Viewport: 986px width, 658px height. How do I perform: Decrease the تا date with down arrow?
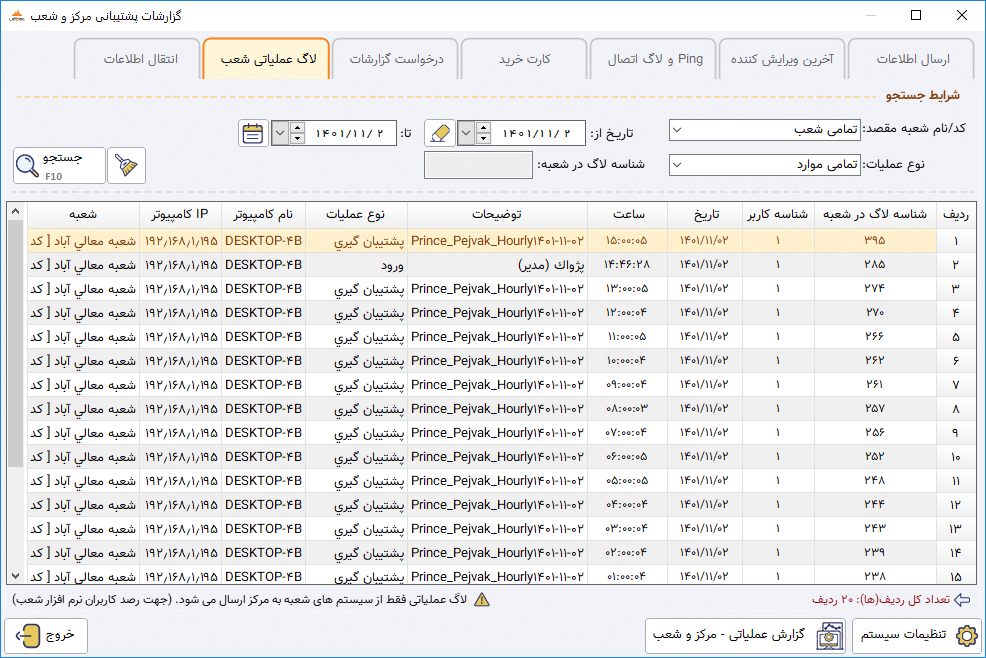(297, 139)
